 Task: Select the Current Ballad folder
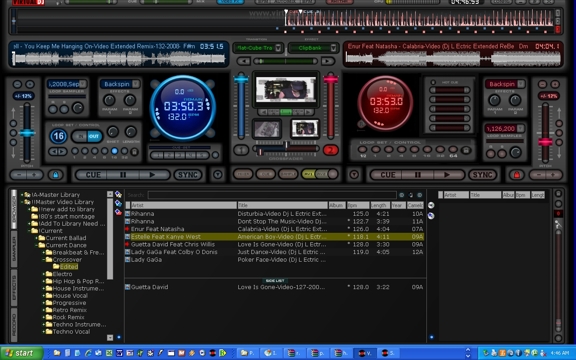(x=65, y=238)
